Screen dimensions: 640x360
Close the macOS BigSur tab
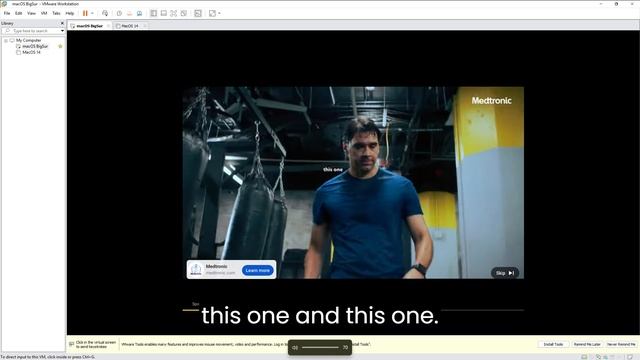(x=108, y=26)
